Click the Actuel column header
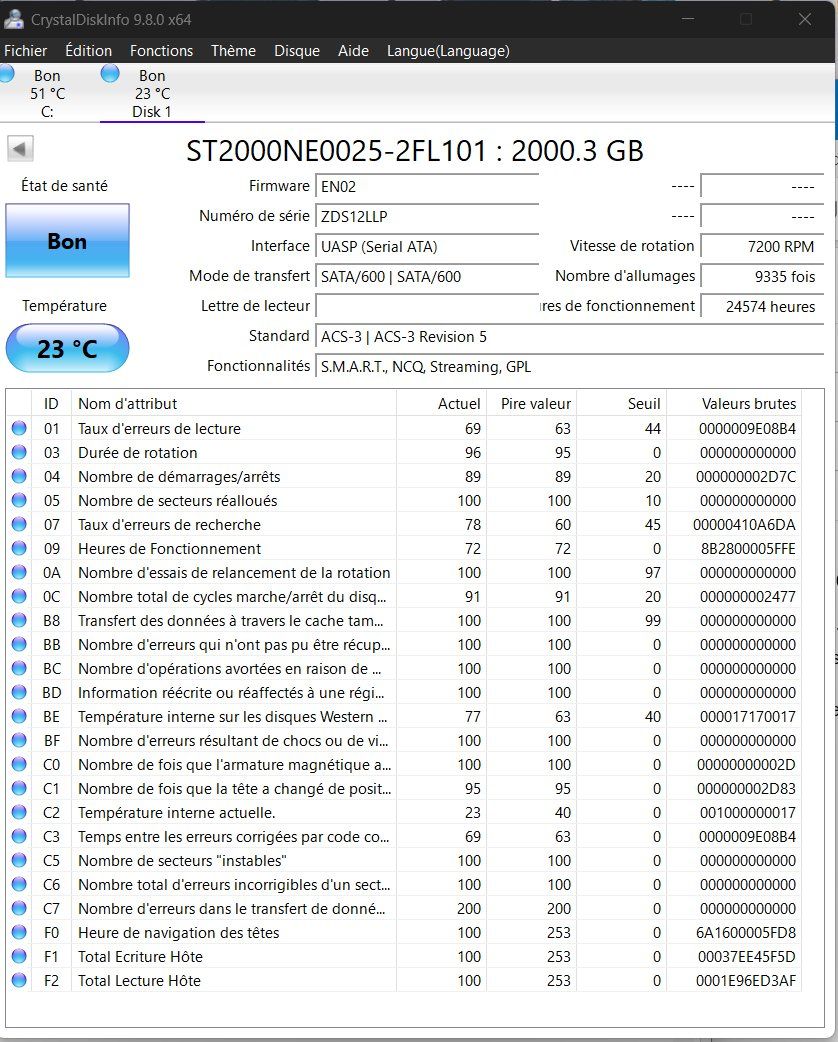 pyautogui.click(x=441, y=403)
